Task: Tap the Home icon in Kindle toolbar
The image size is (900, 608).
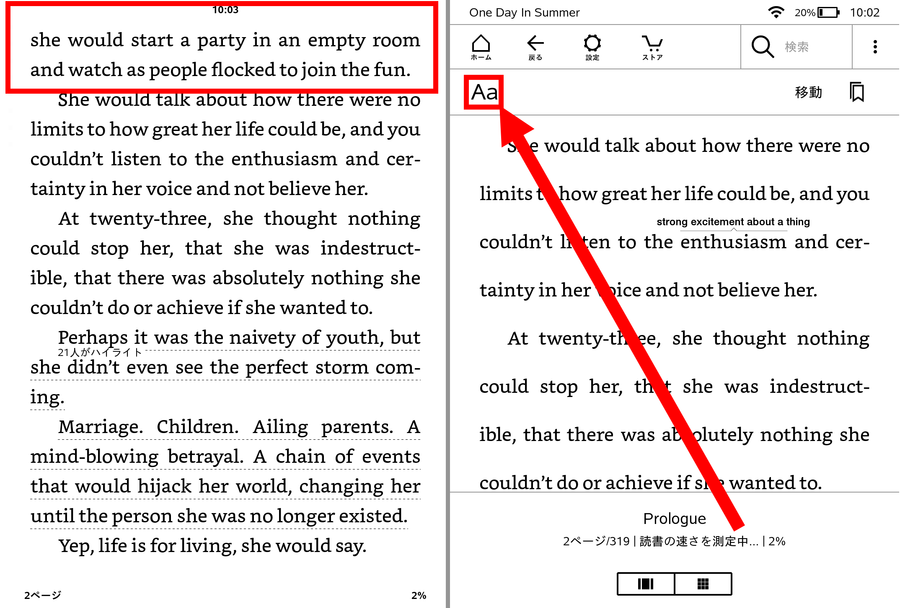Action: (x=481, y=47)
